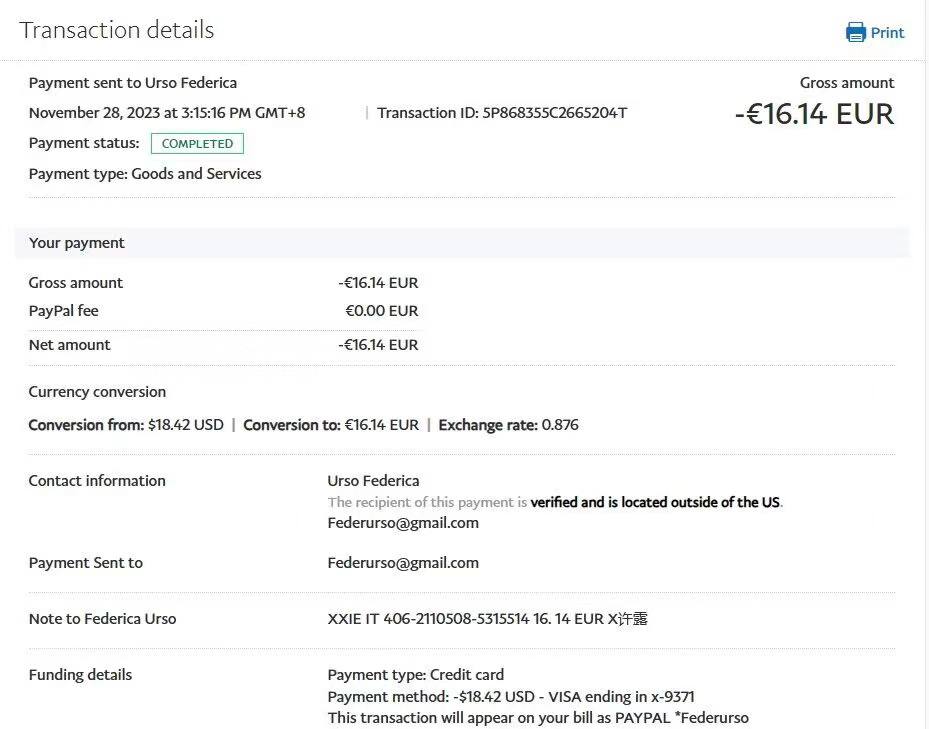Click the Payment type: Credit card line

[x=415, y=675]
